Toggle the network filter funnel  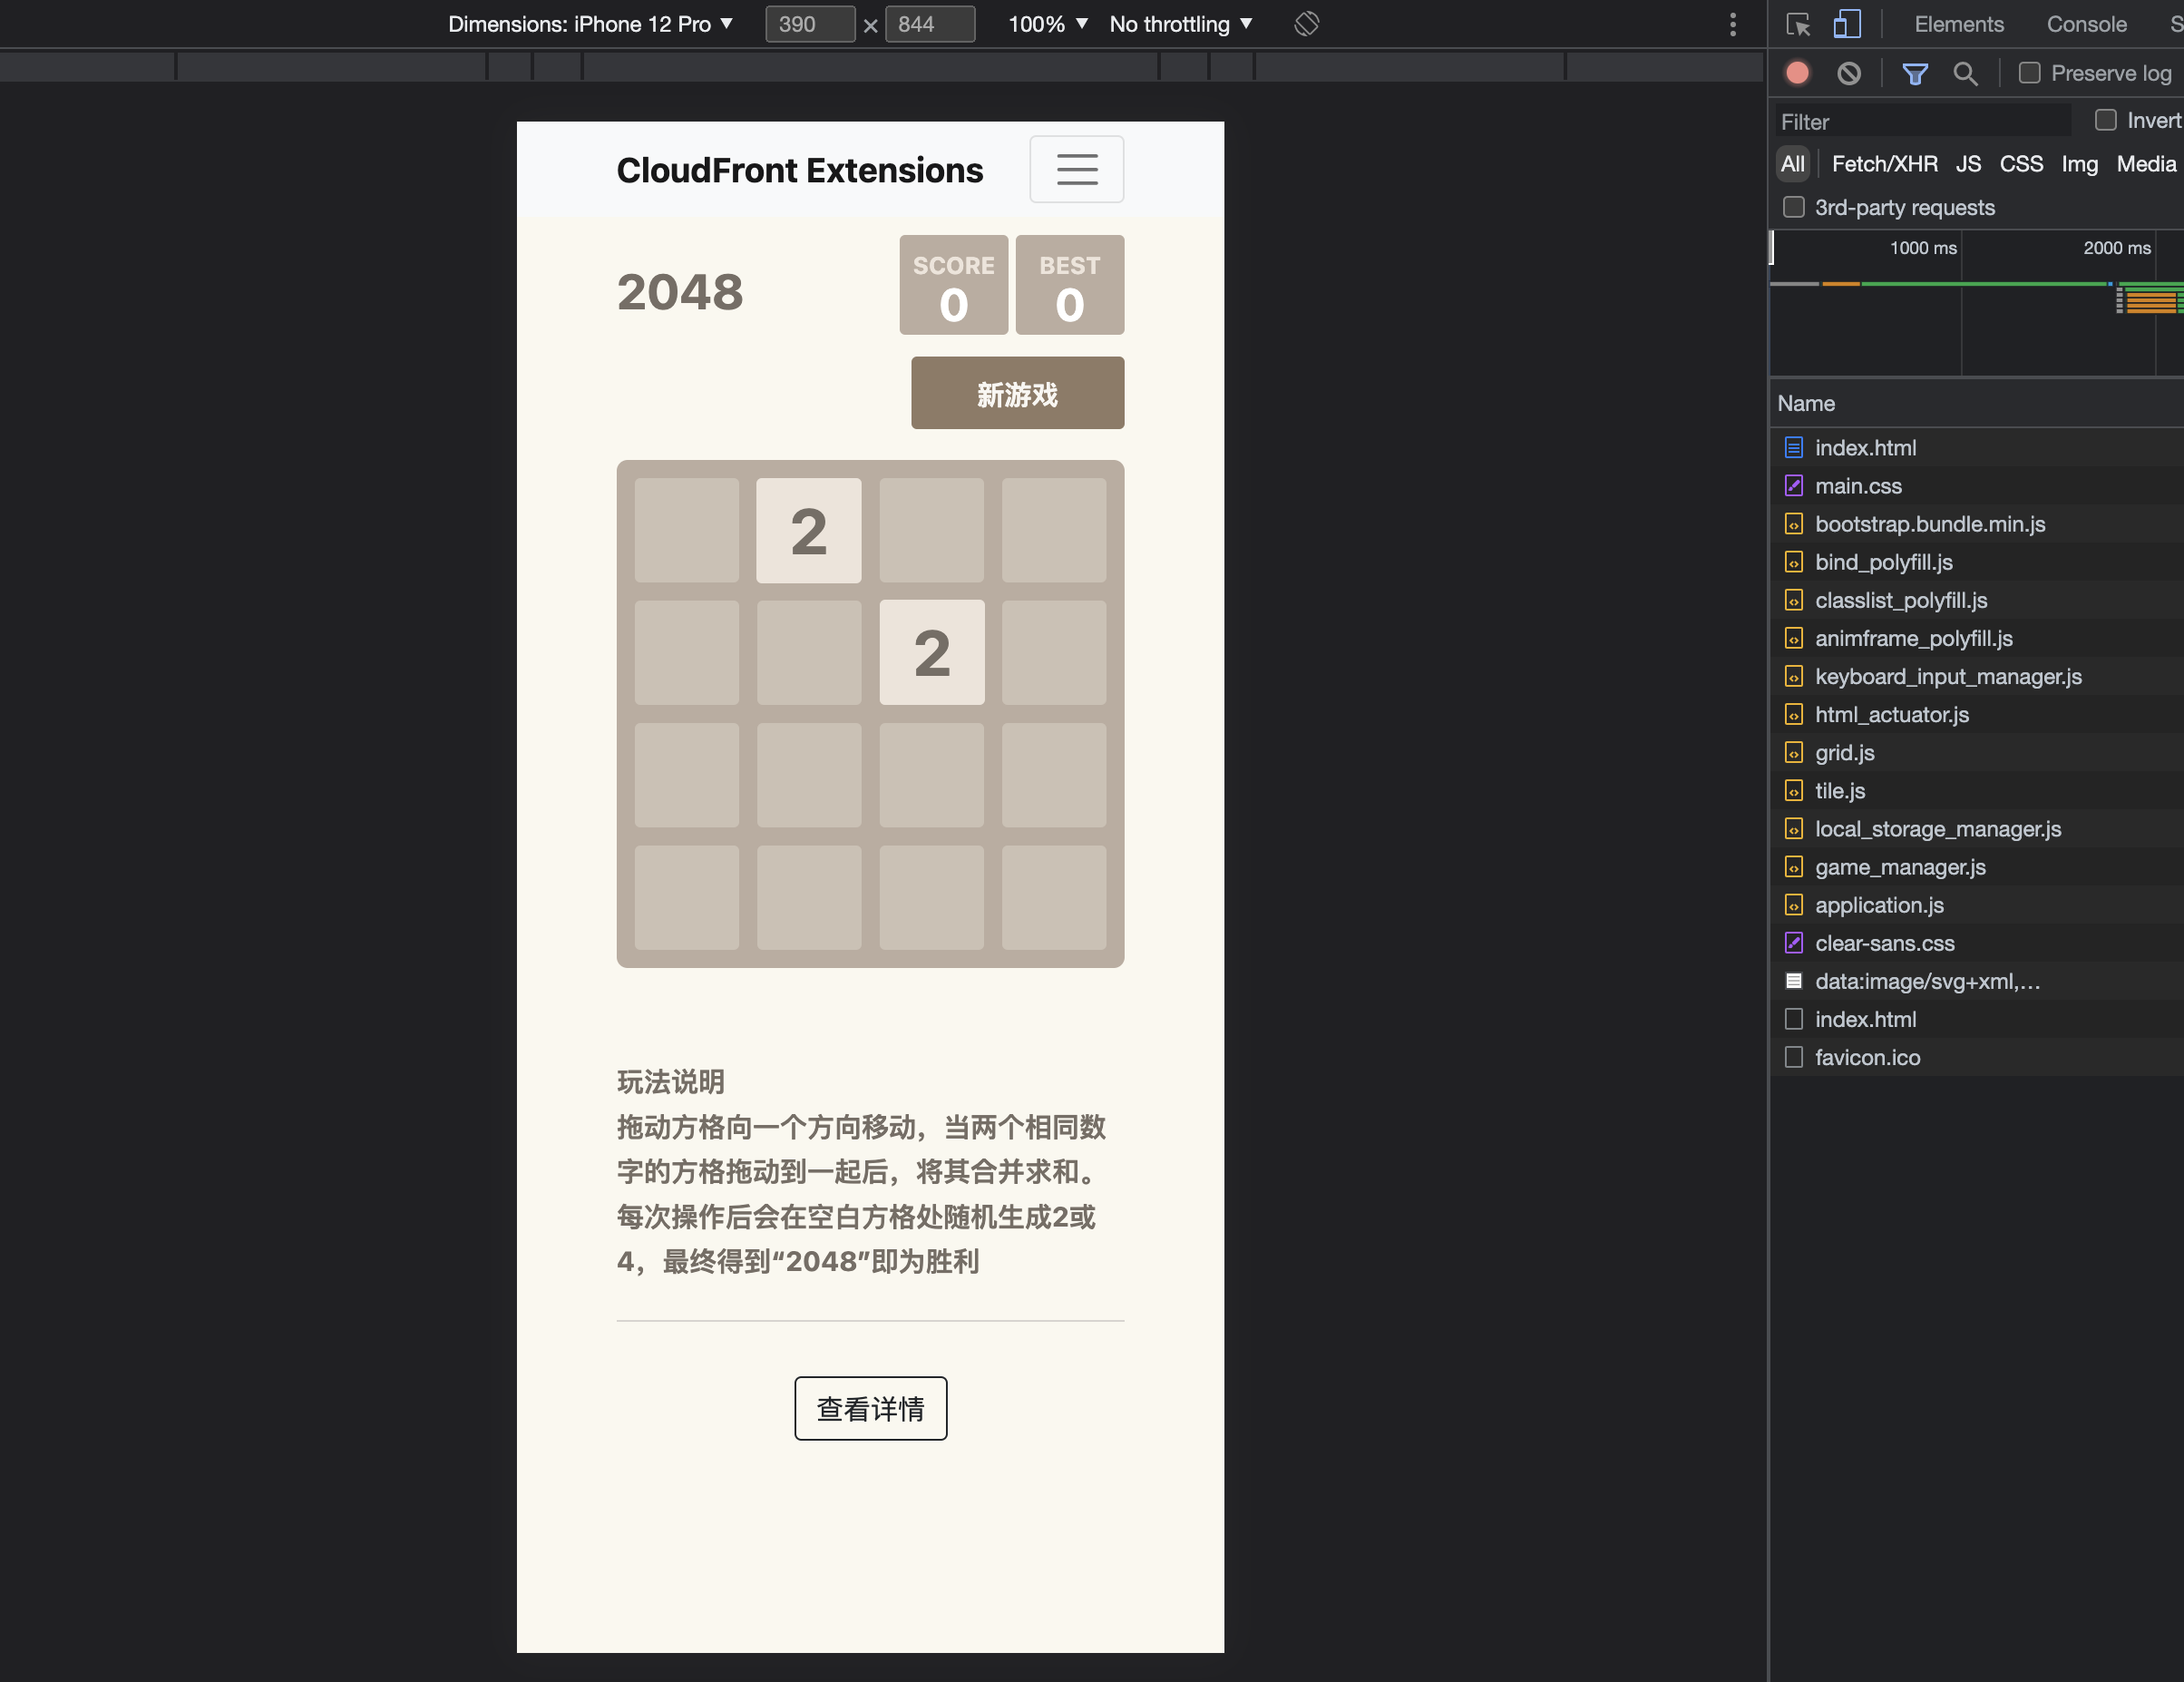[x=1914, y=73]
